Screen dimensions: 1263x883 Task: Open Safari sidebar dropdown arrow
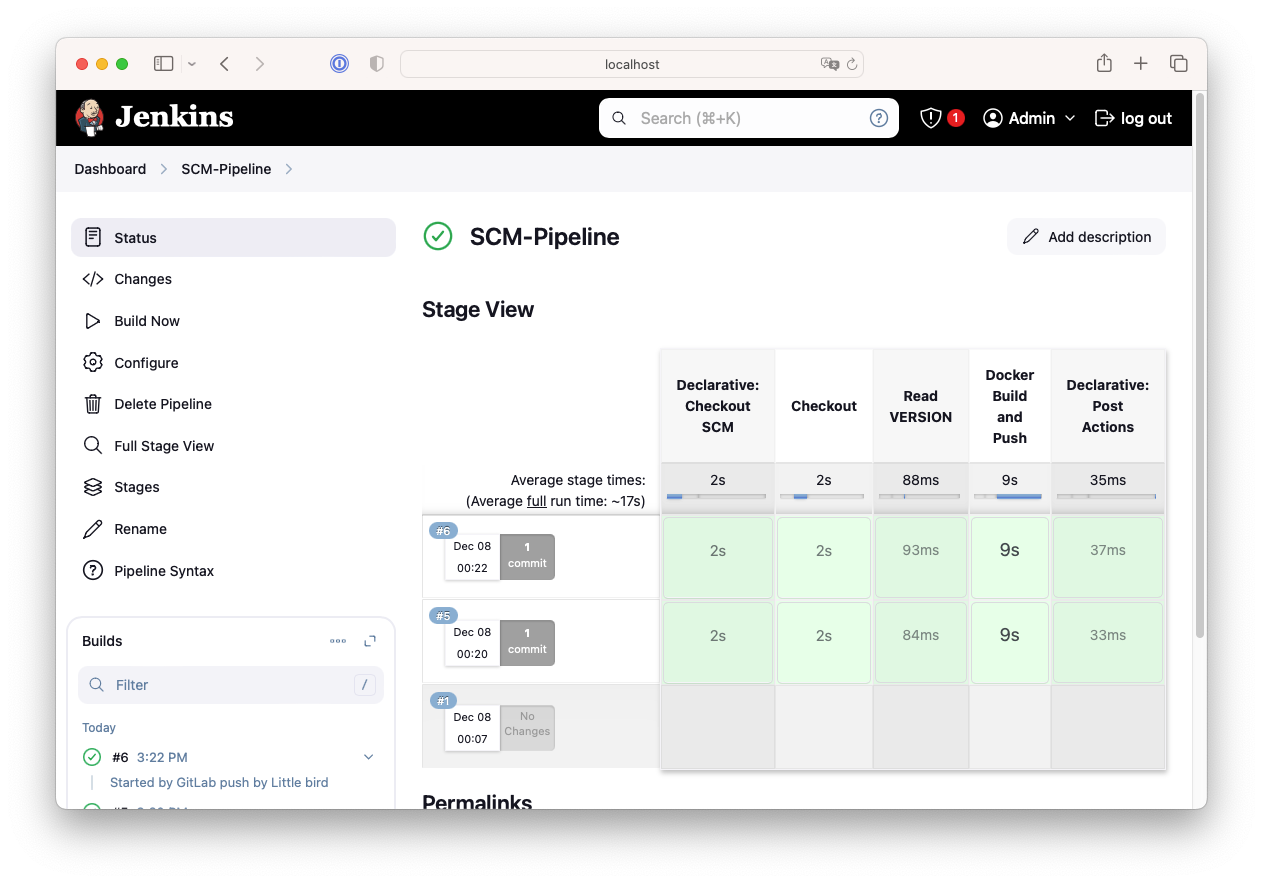(192, 64)
